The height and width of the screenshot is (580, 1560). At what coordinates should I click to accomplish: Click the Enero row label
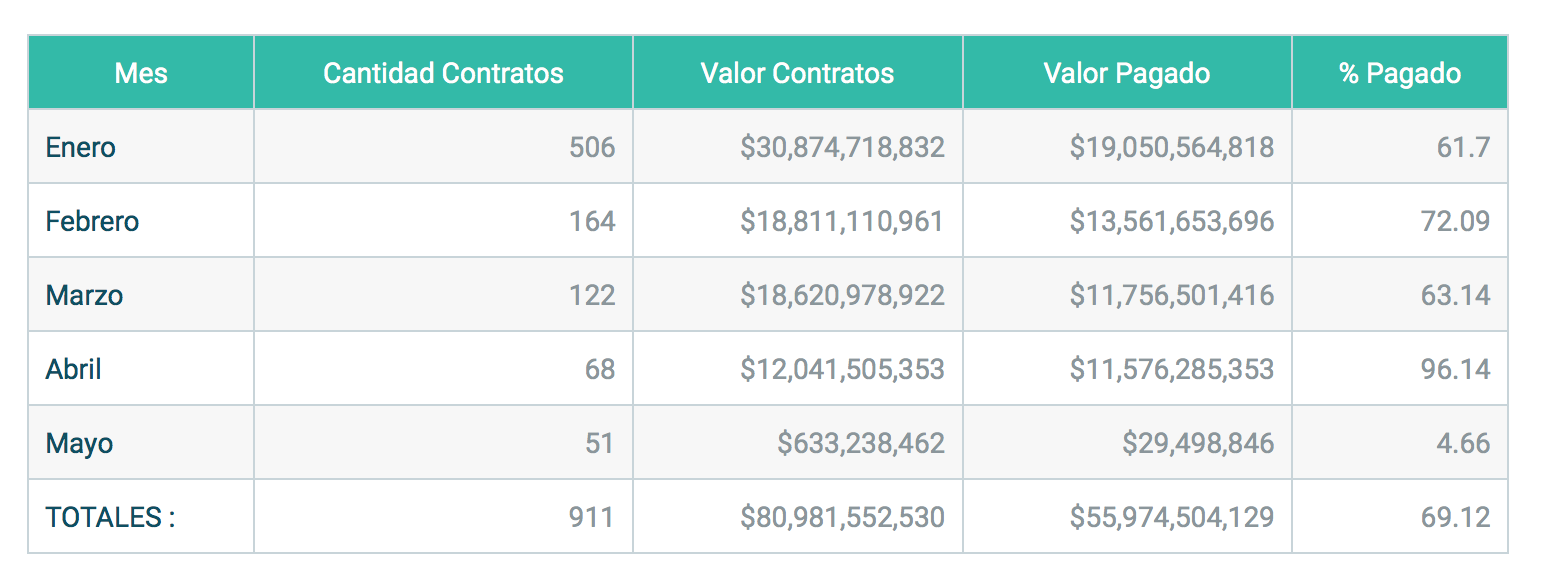pos(81,148)
